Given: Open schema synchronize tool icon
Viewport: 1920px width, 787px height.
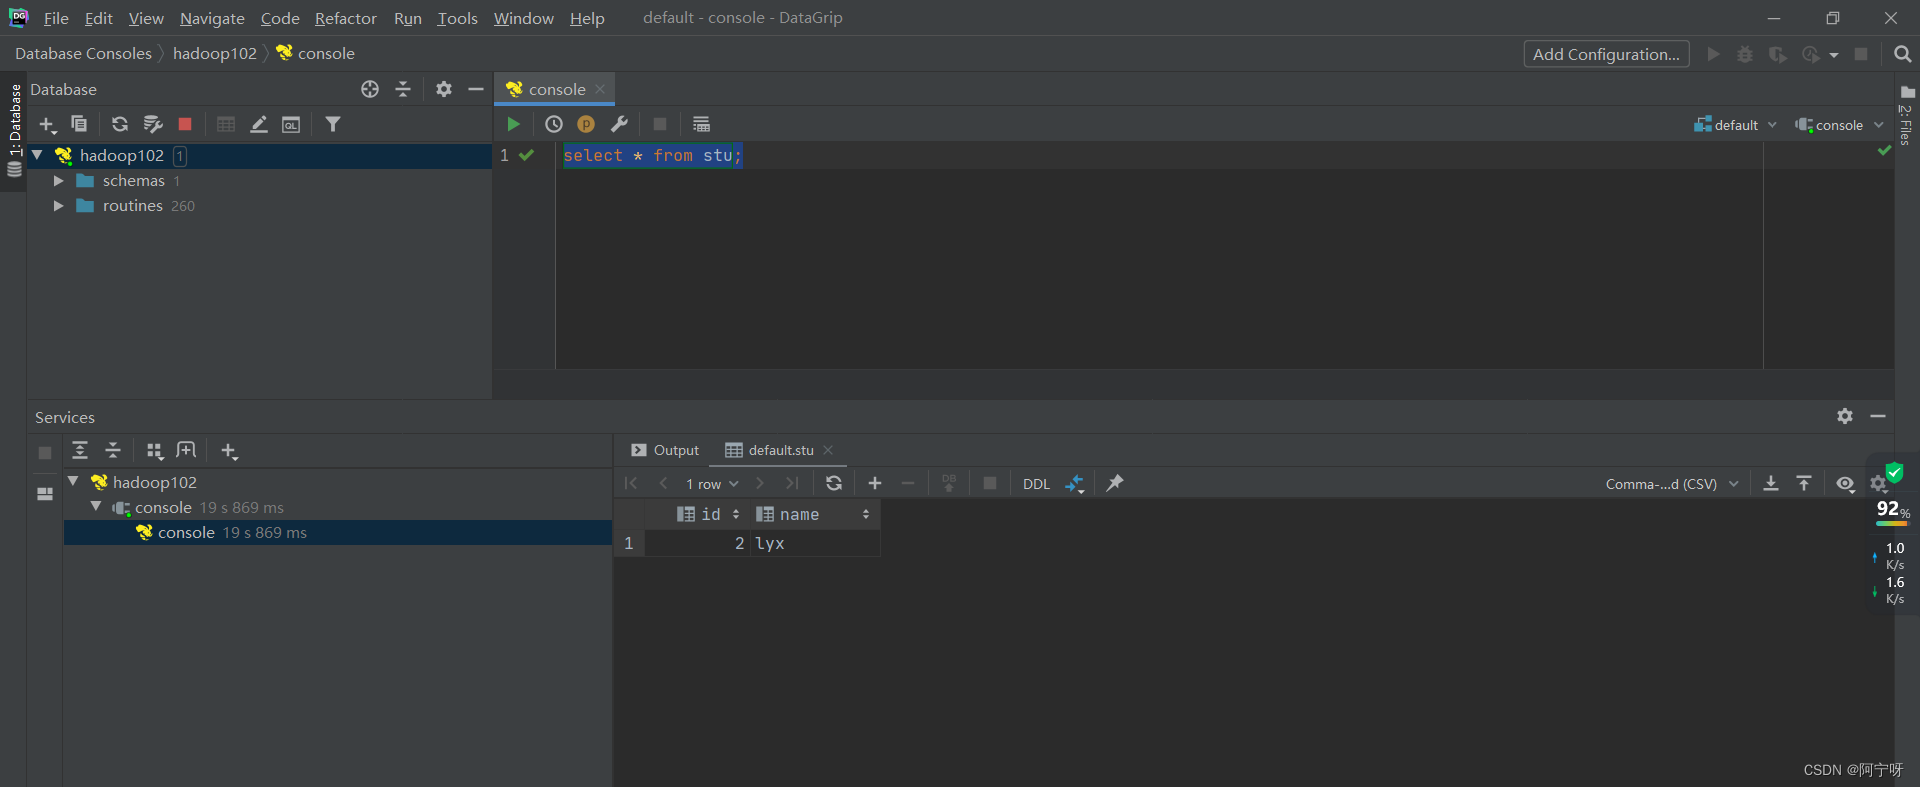Looking at the screenshot, I should 152,124.
